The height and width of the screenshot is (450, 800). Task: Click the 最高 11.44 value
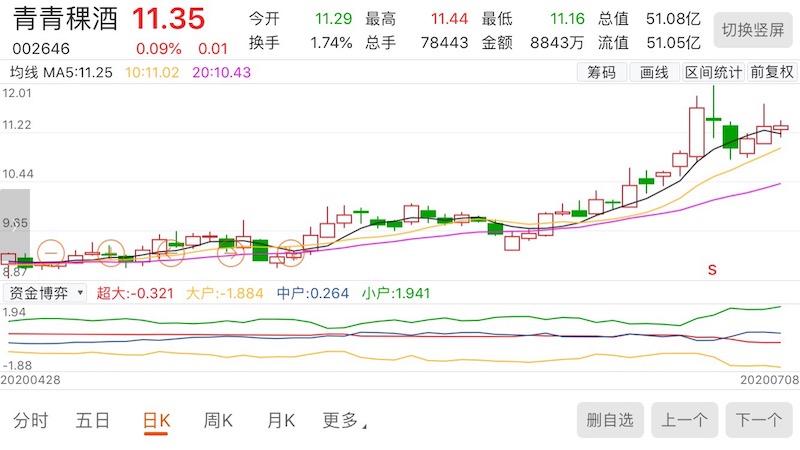(x=449, y=19)
